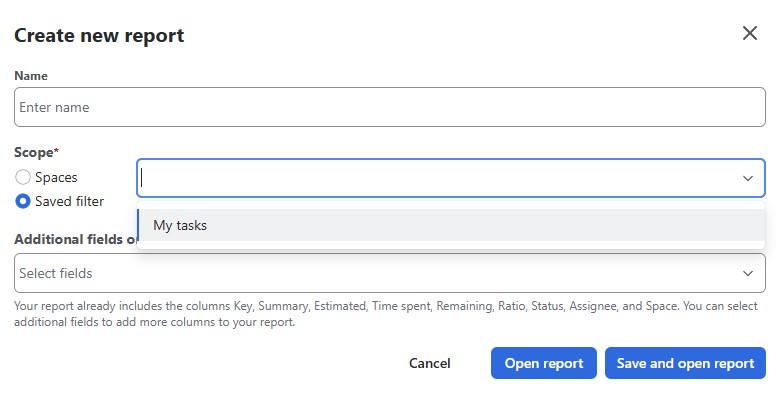Viewport: 780px width, 400px height.
Task: Close the Create new report dialog
Action: coord(750,33)
